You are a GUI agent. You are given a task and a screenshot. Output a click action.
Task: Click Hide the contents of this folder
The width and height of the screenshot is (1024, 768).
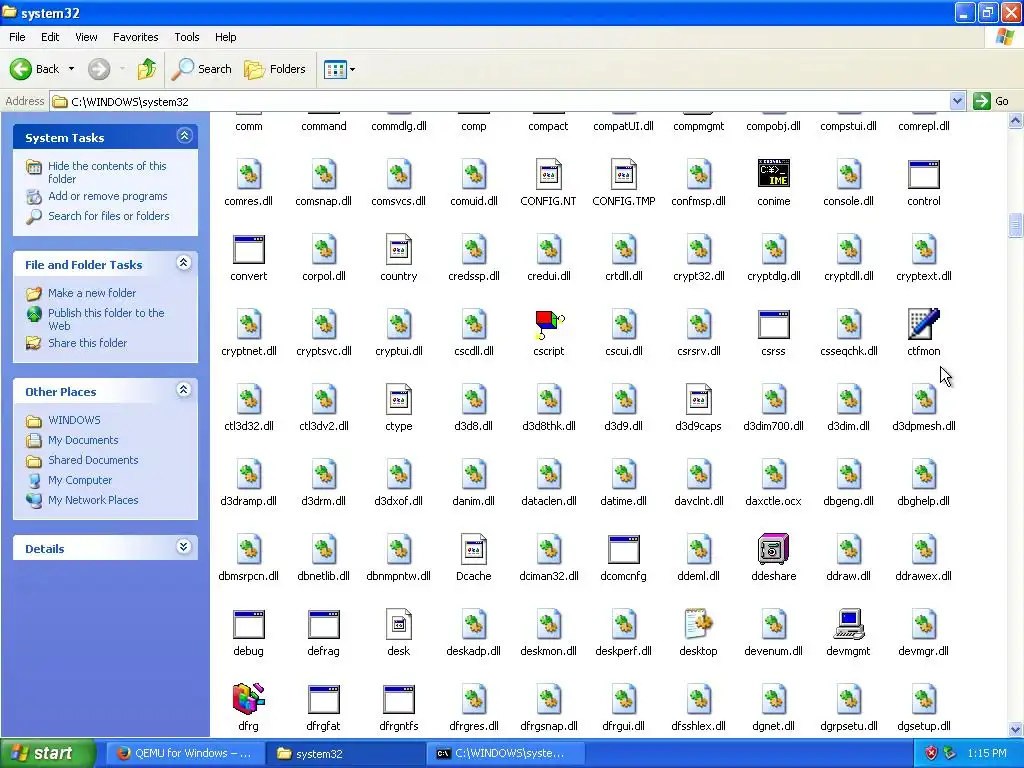tap(107, 172)
